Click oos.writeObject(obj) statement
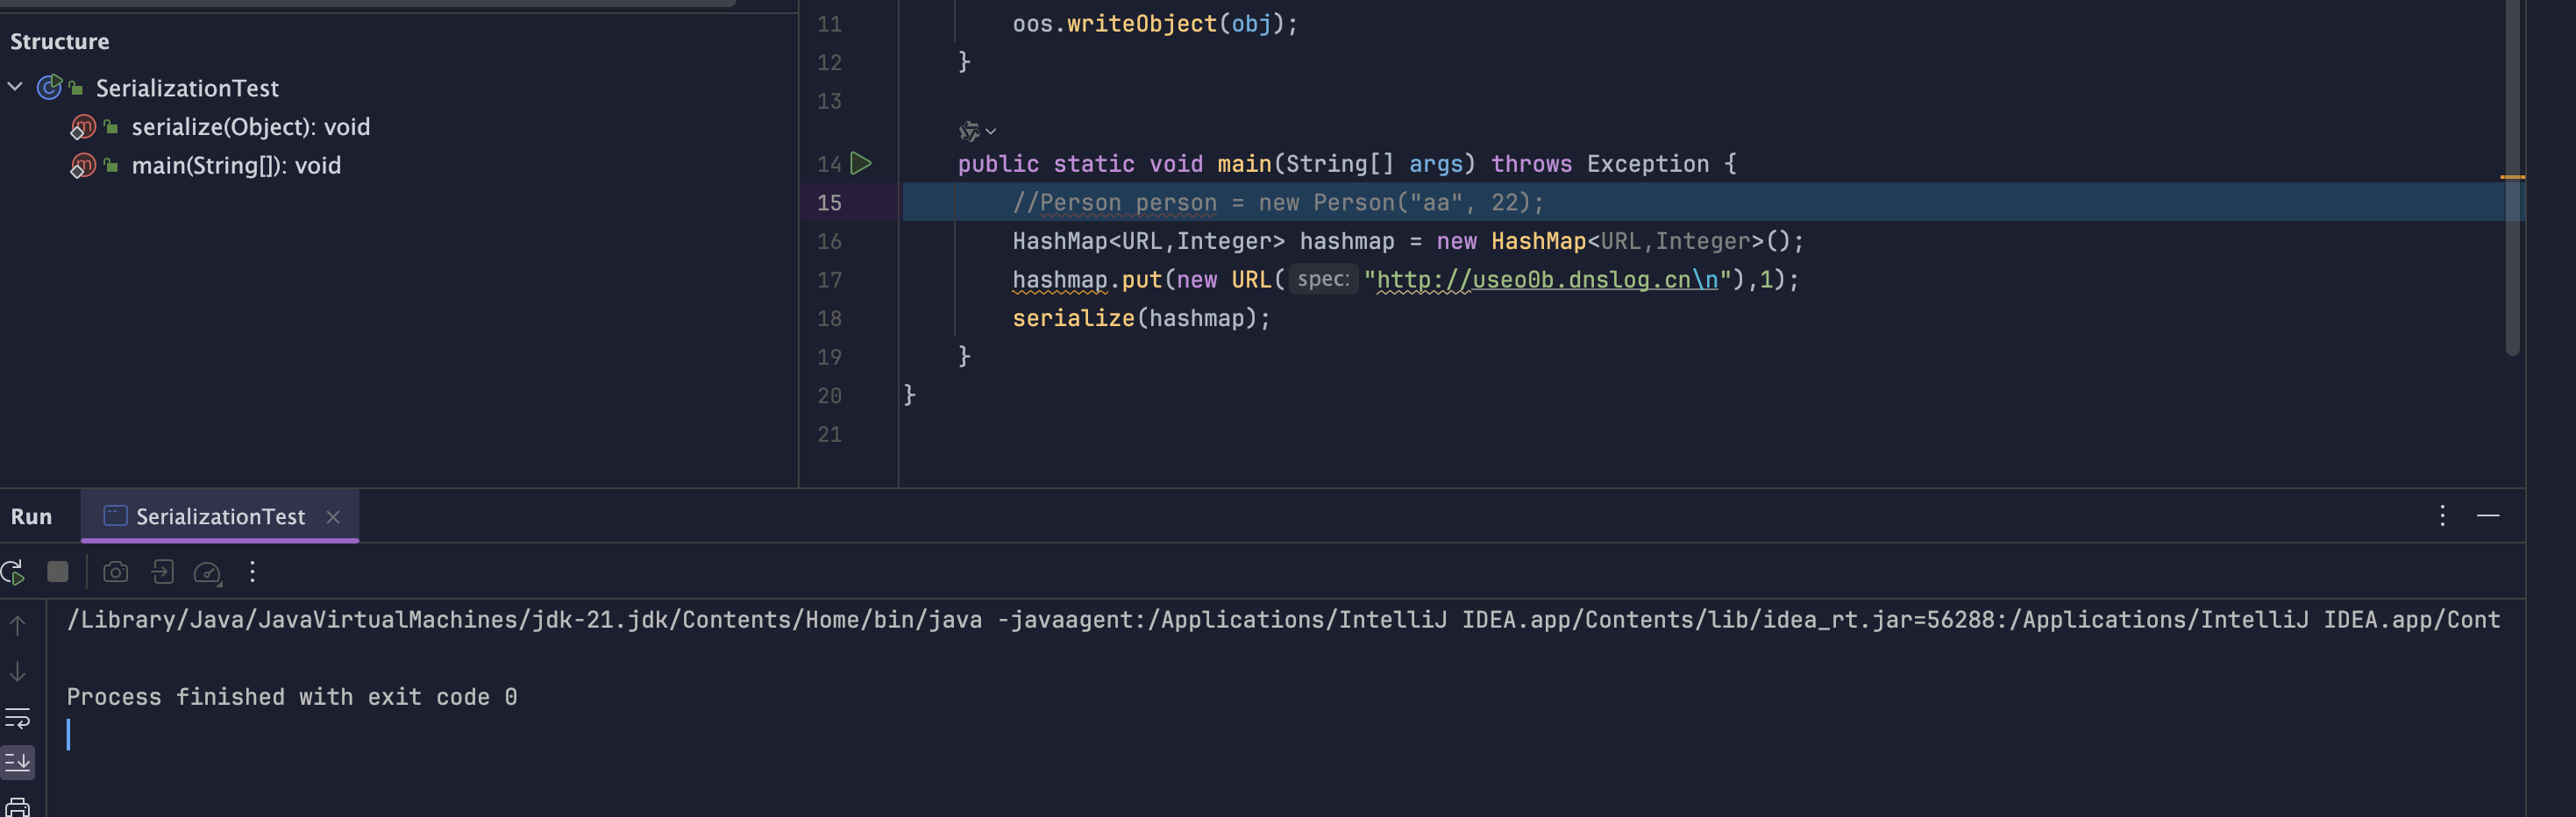 [x=1155, y=24]
